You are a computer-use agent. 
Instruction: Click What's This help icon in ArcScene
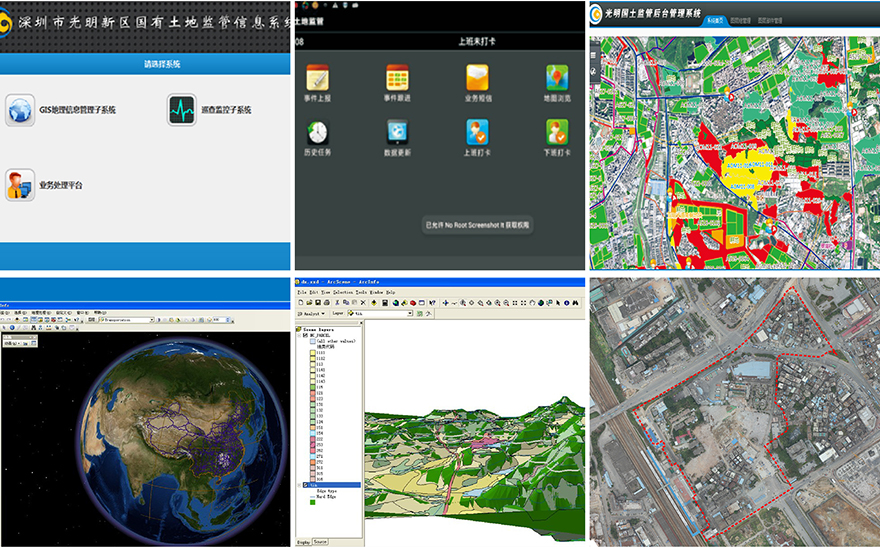tap(432, 303)
